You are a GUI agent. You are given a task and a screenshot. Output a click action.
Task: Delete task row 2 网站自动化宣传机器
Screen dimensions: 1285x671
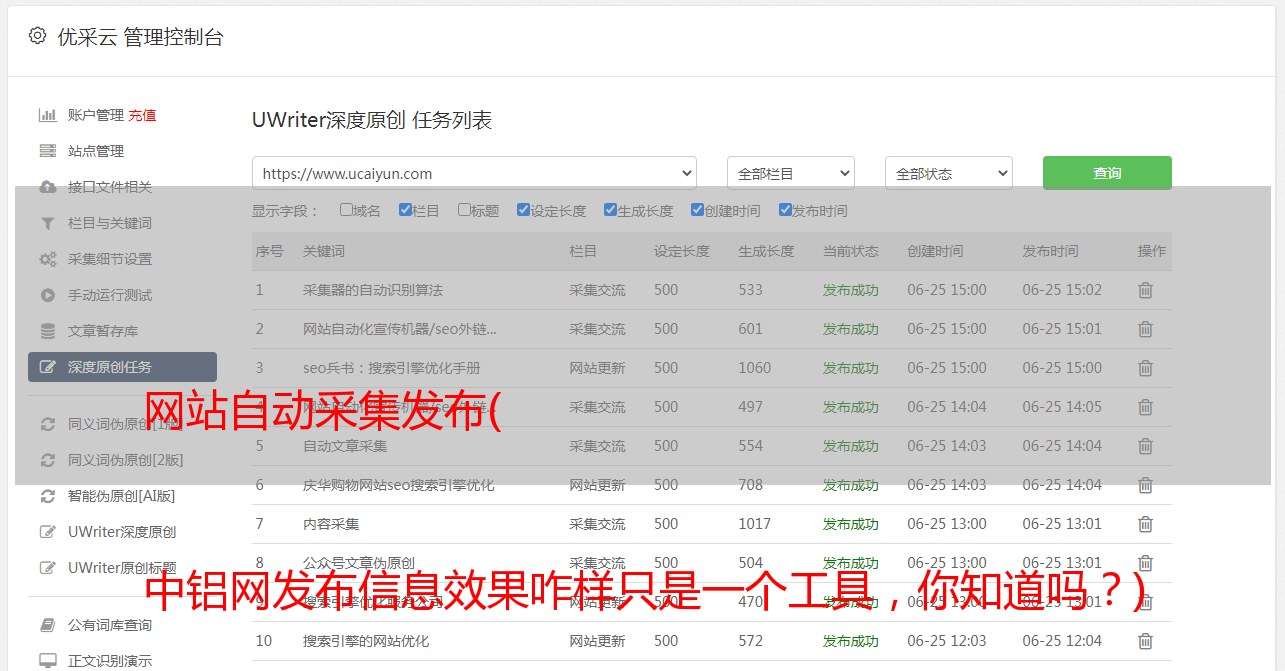(1146, 329)
